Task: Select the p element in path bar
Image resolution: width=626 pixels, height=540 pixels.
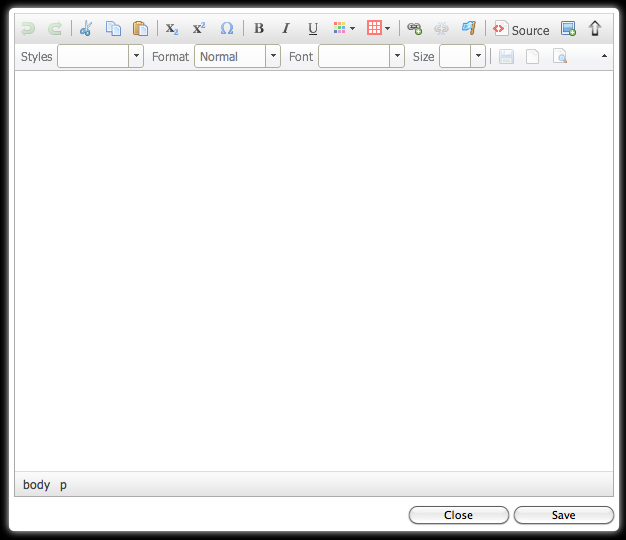Action: (63, 485)
